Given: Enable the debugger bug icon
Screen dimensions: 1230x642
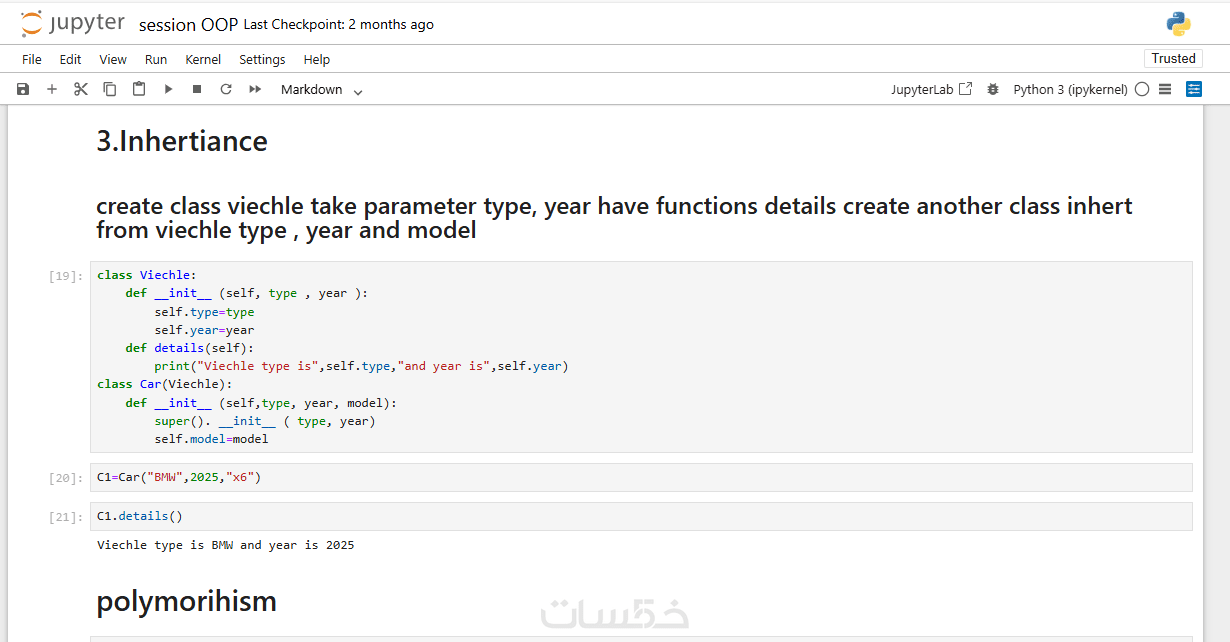Looking at the screenshot, I should click(992, 89).
